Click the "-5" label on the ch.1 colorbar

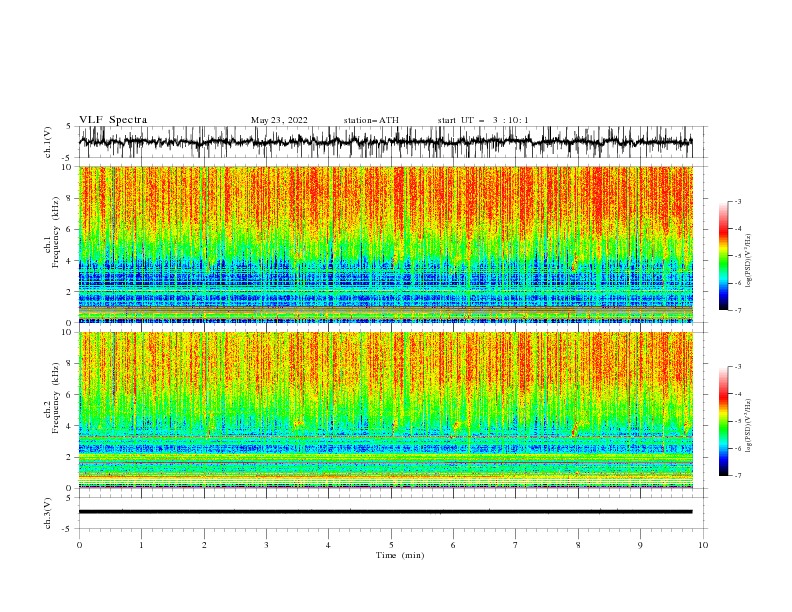pos(738,256)
